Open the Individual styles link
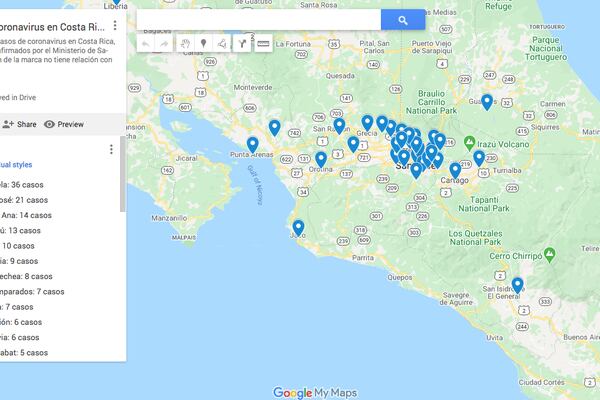 16,165
